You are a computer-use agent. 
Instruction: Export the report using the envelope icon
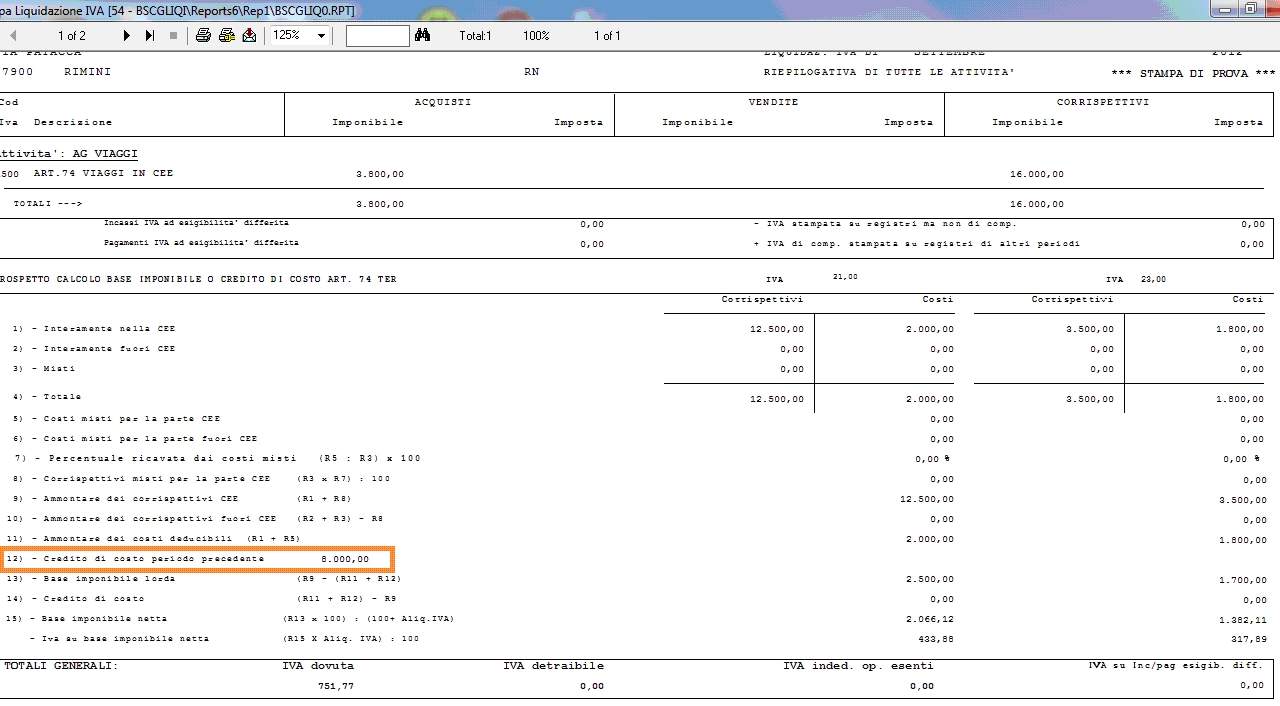249,36
